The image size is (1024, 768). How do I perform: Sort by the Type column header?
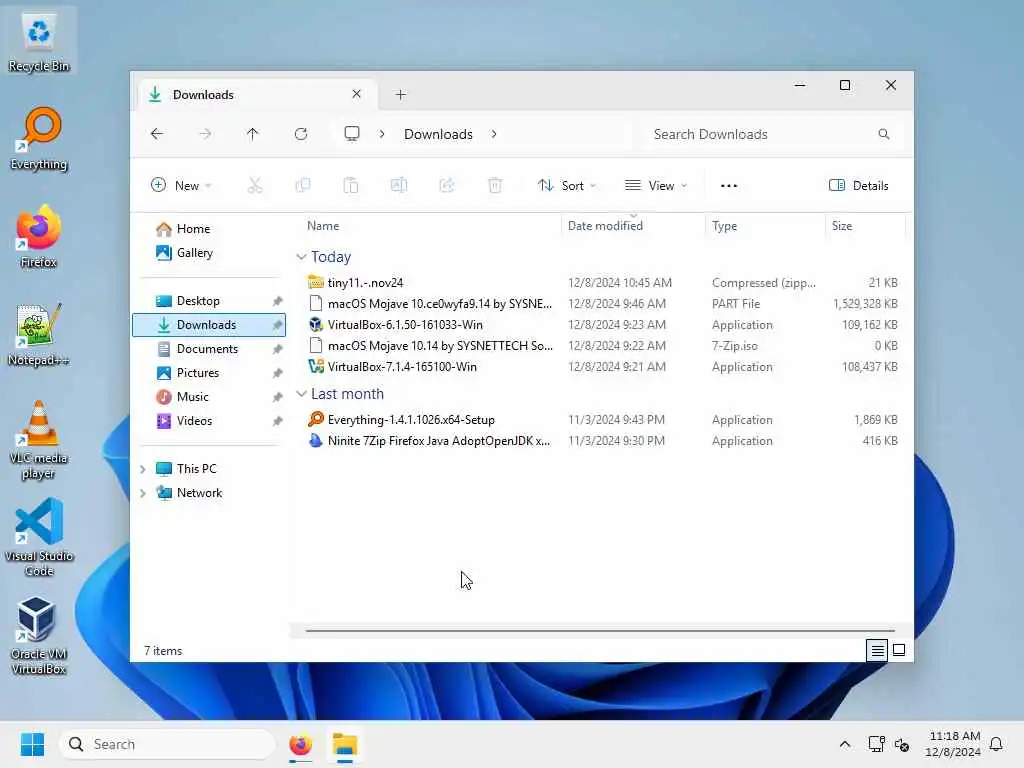click(765, 226)
